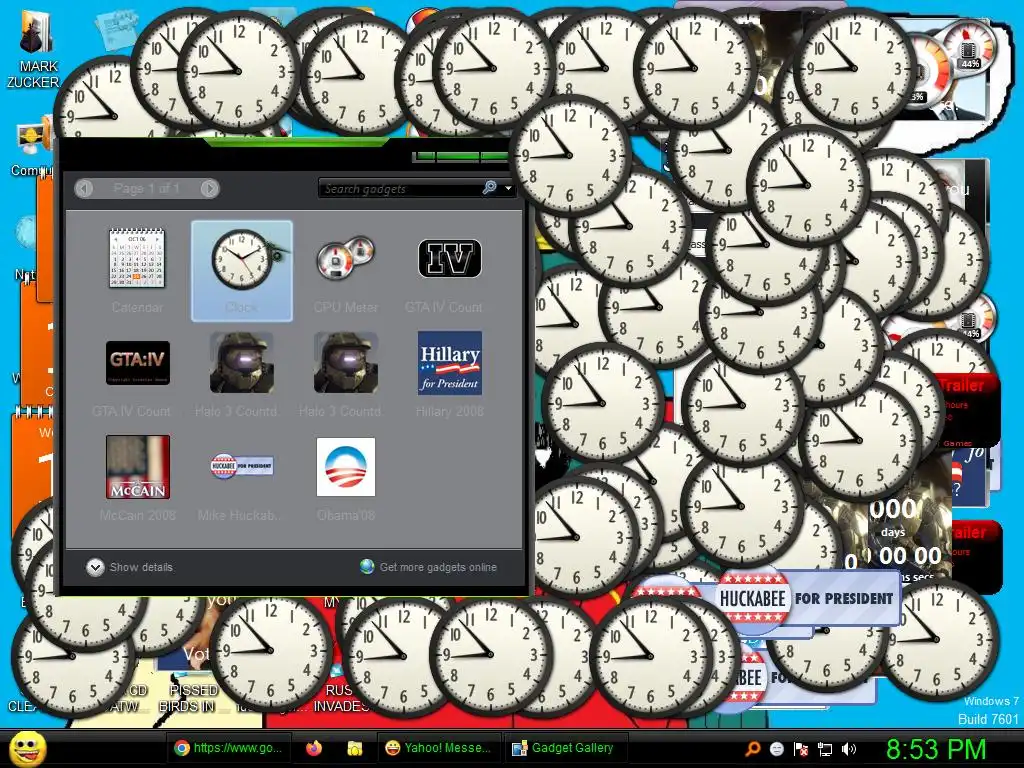The image size is (1024, 768).
Task: Click the 8:53 PM taskbar clock
Action: point(935,749)
